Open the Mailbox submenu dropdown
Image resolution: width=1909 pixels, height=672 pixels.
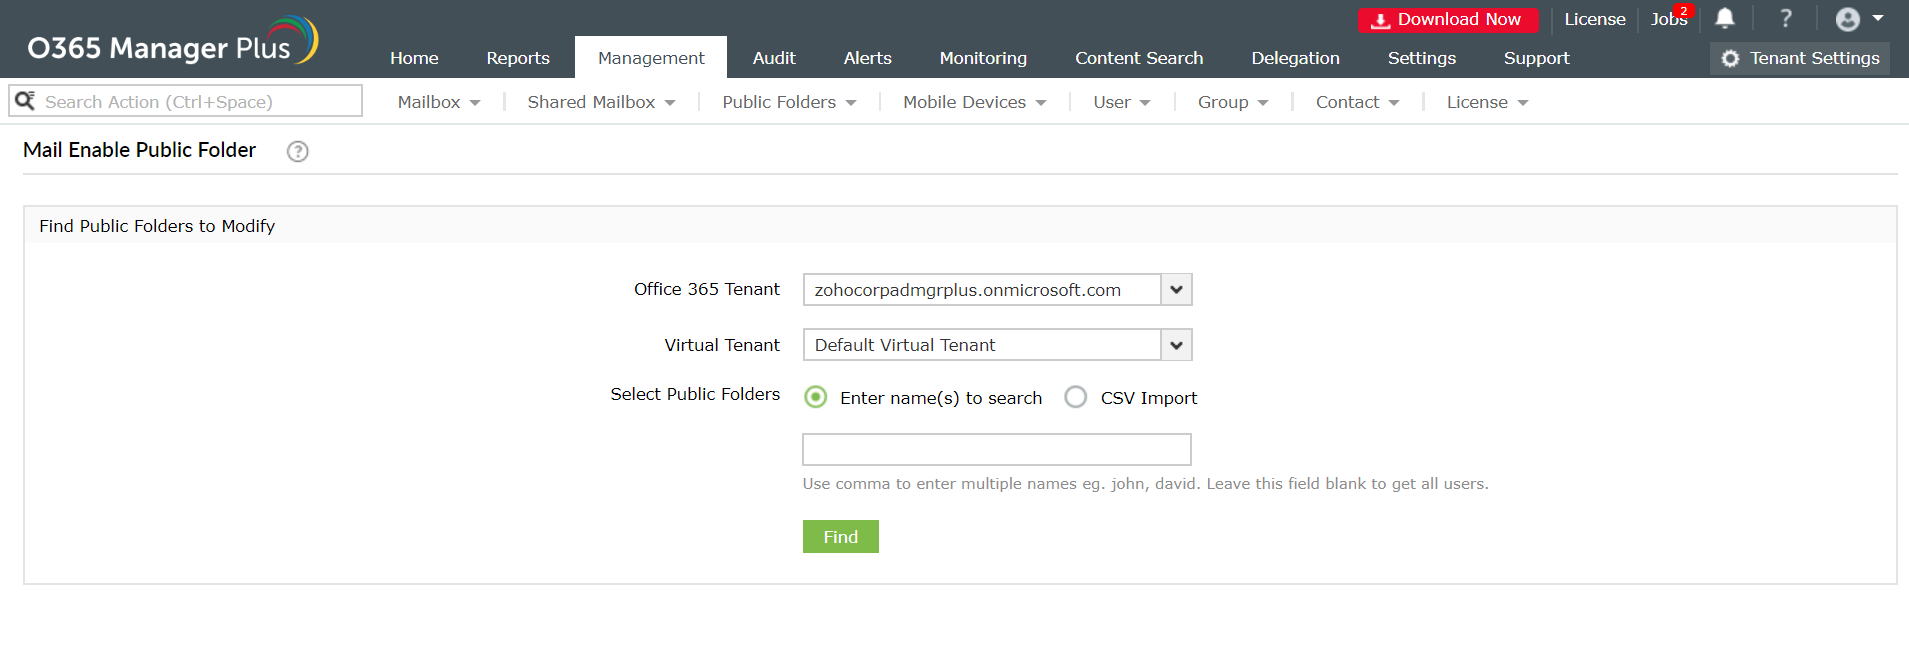click(x=439, y=102)
